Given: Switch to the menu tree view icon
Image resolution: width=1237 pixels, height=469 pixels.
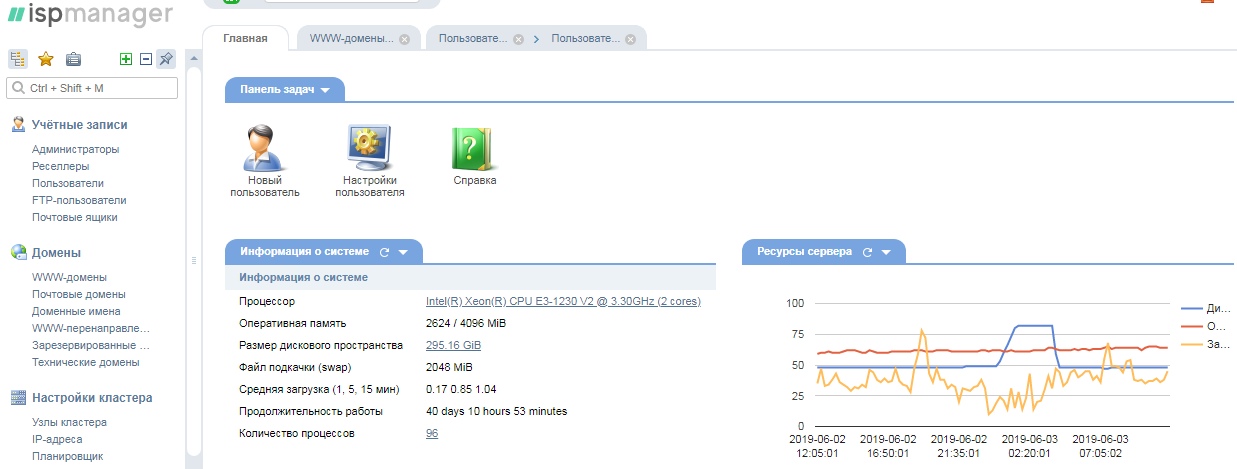Looking at the screenshot, I should click(18, 59).
